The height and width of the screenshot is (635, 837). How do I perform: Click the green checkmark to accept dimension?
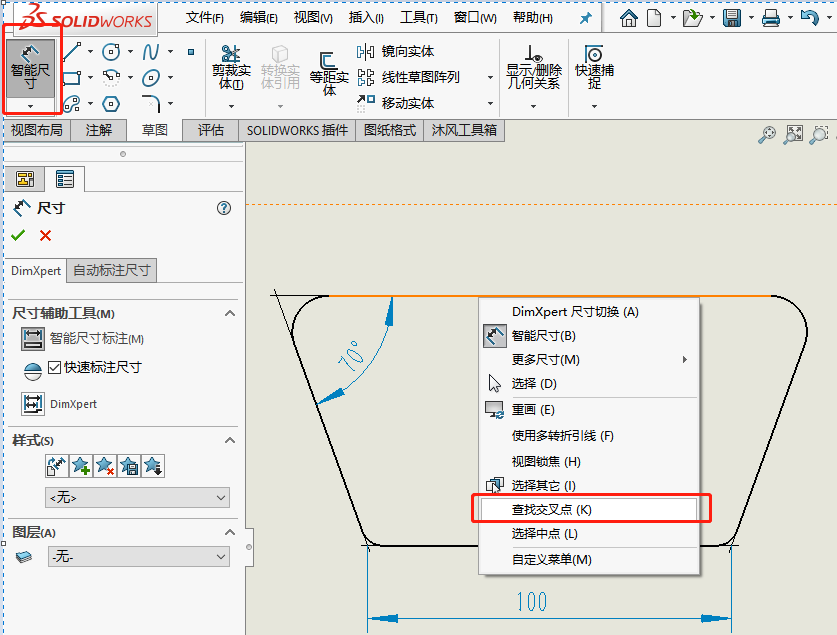coord(17,236)
